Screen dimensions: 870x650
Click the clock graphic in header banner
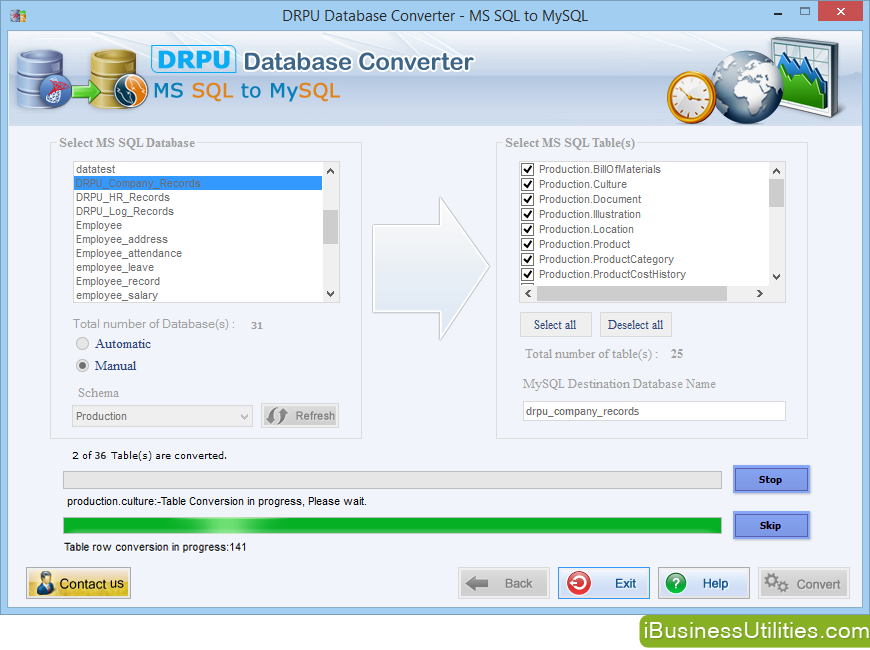691,98
